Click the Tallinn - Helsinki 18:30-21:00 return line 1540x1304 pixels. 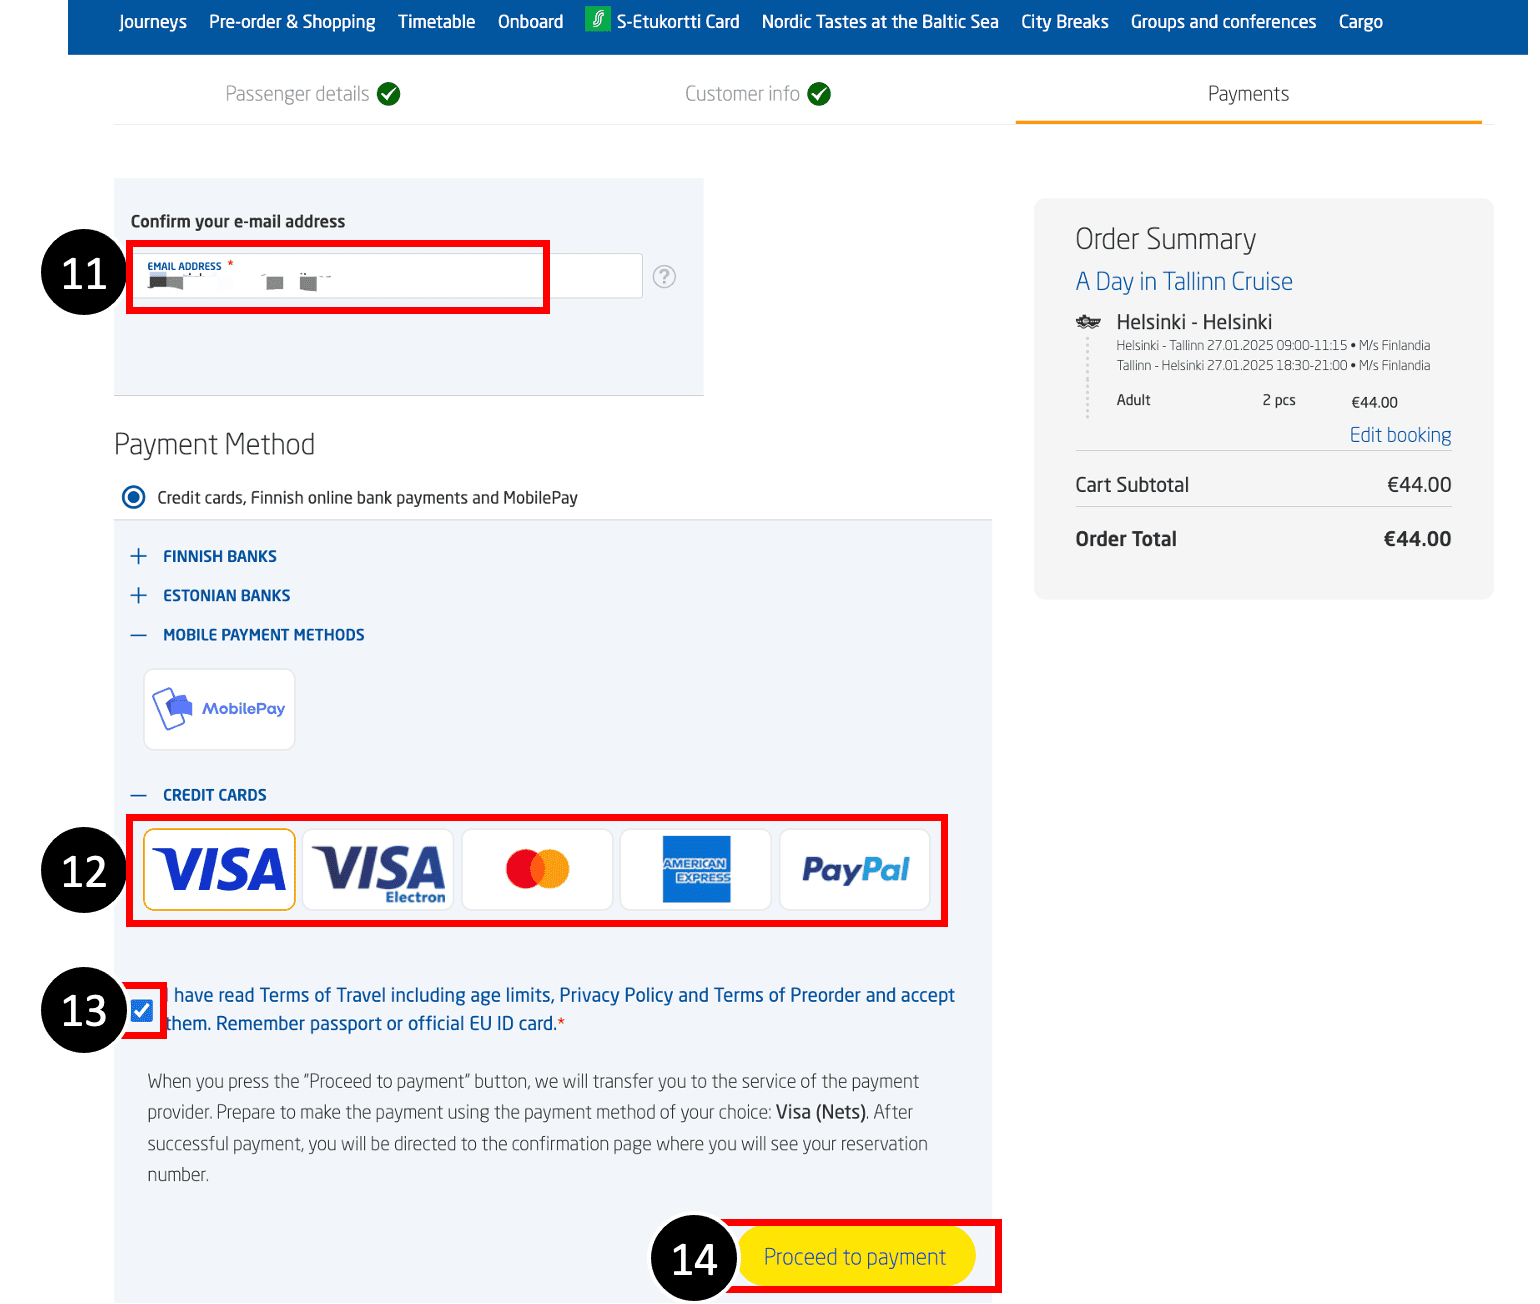click(1273, 365)
